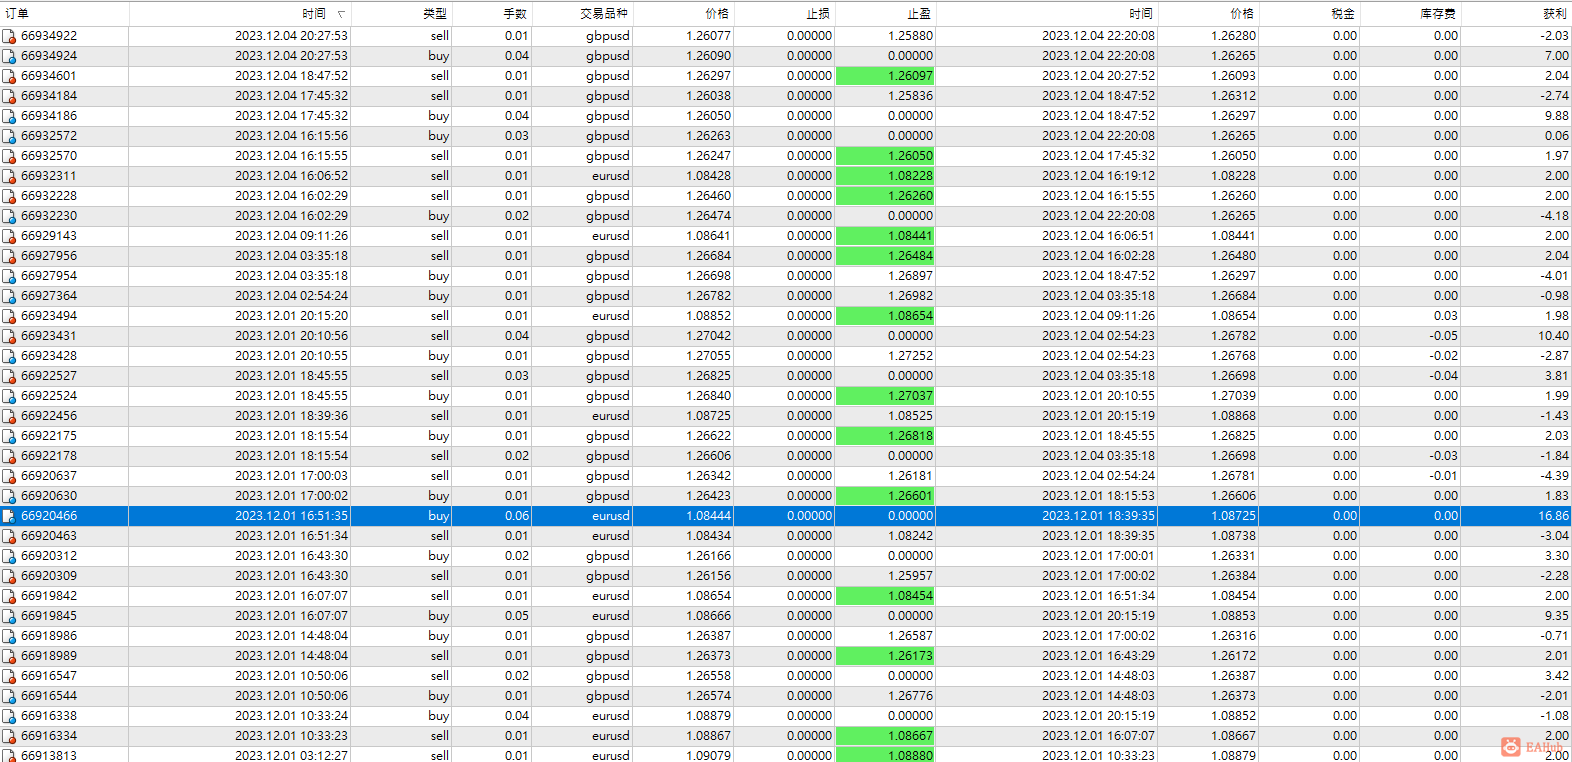
Task: Click order number 66916544
Action: (x=49, y=696)
